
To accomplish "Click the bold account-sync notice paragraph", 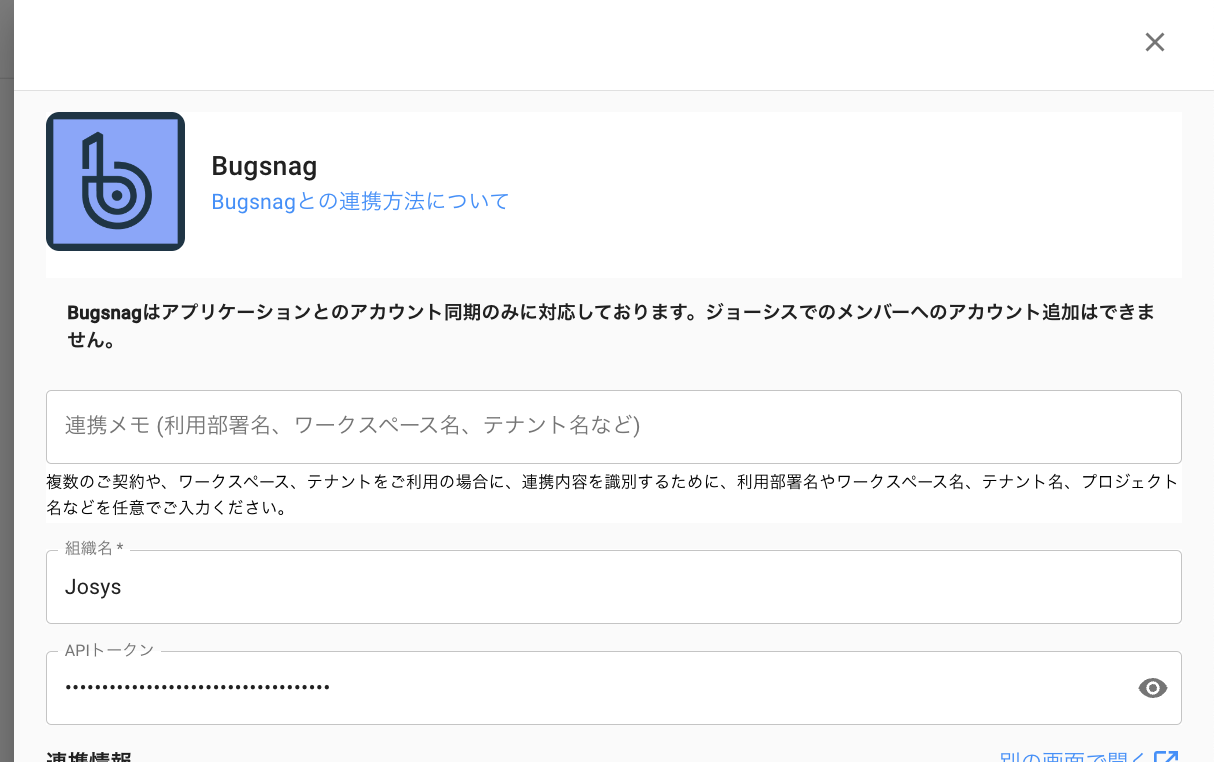I will point(610,326).
